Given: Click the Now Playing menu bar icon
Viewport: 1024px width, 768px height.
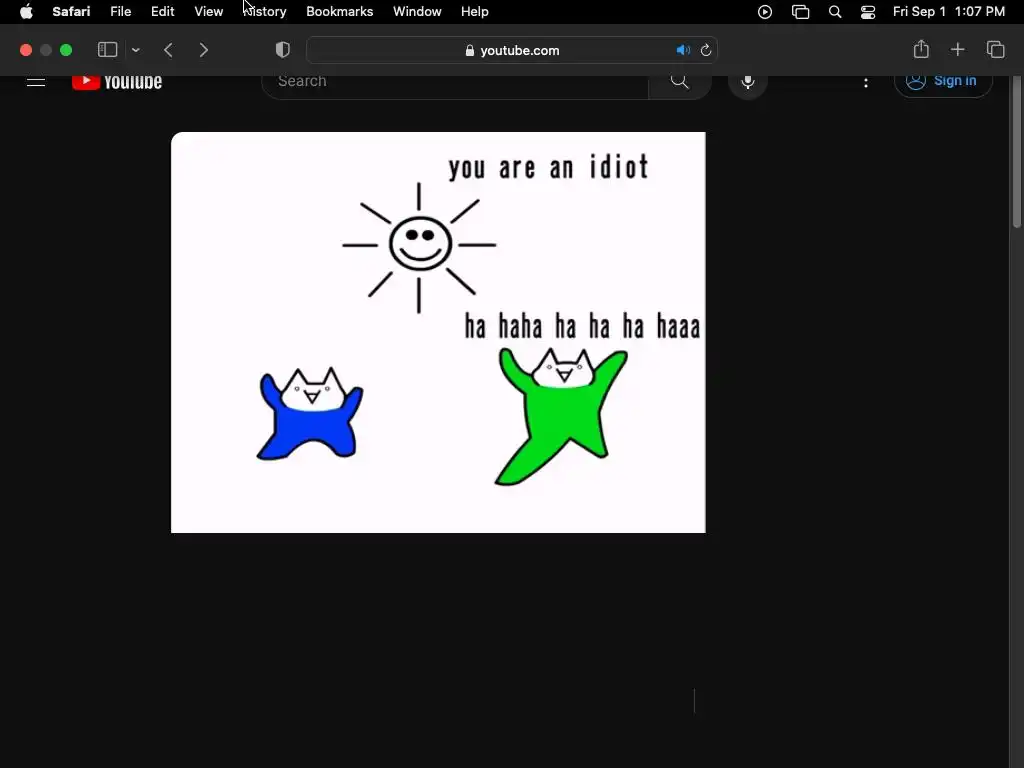Looking at the screenshot, I should tap(765, 12).
